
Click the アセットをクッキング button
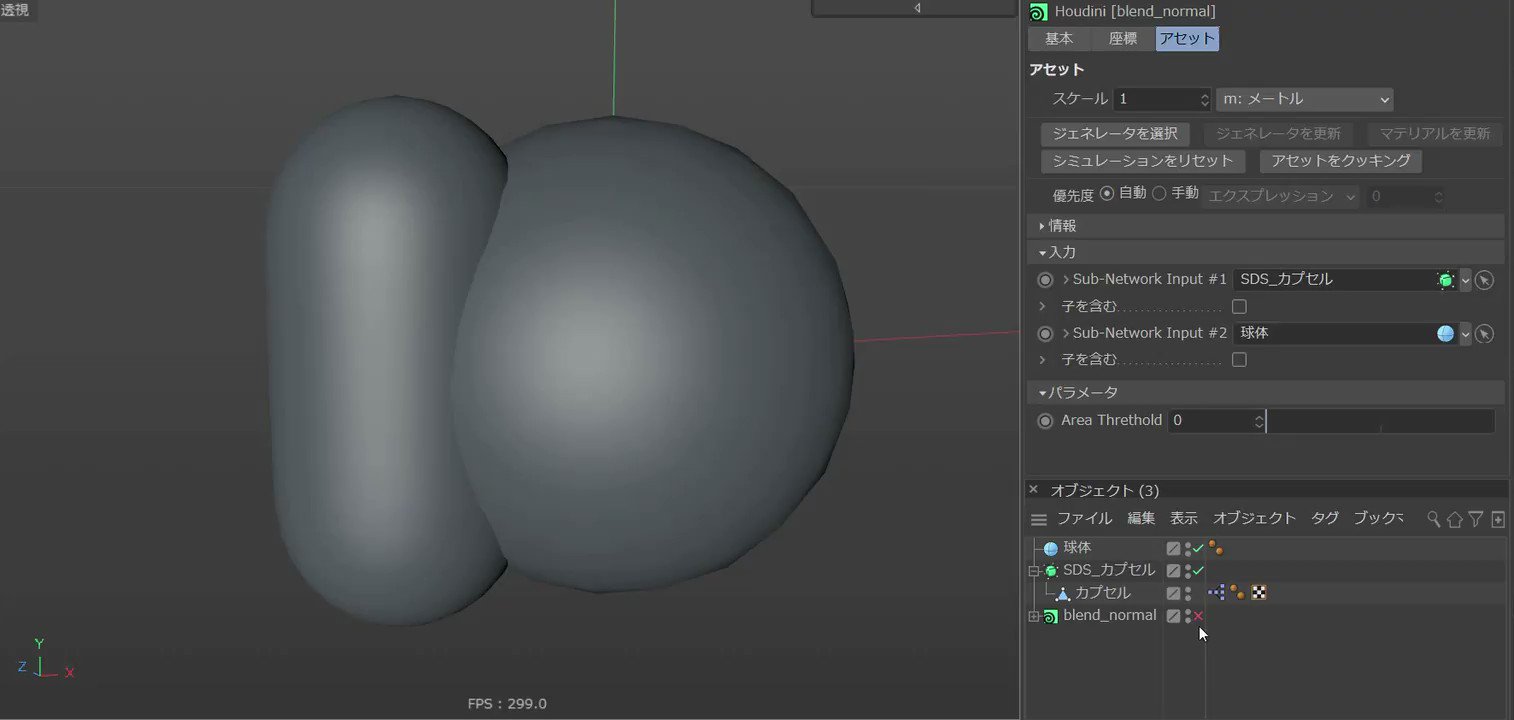(x=1341, y=161)
